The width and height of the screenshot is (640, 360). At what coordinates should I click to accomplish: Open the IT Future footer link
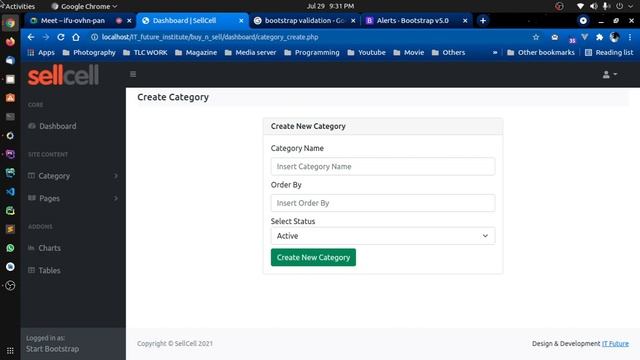click(x=615, y=344)
